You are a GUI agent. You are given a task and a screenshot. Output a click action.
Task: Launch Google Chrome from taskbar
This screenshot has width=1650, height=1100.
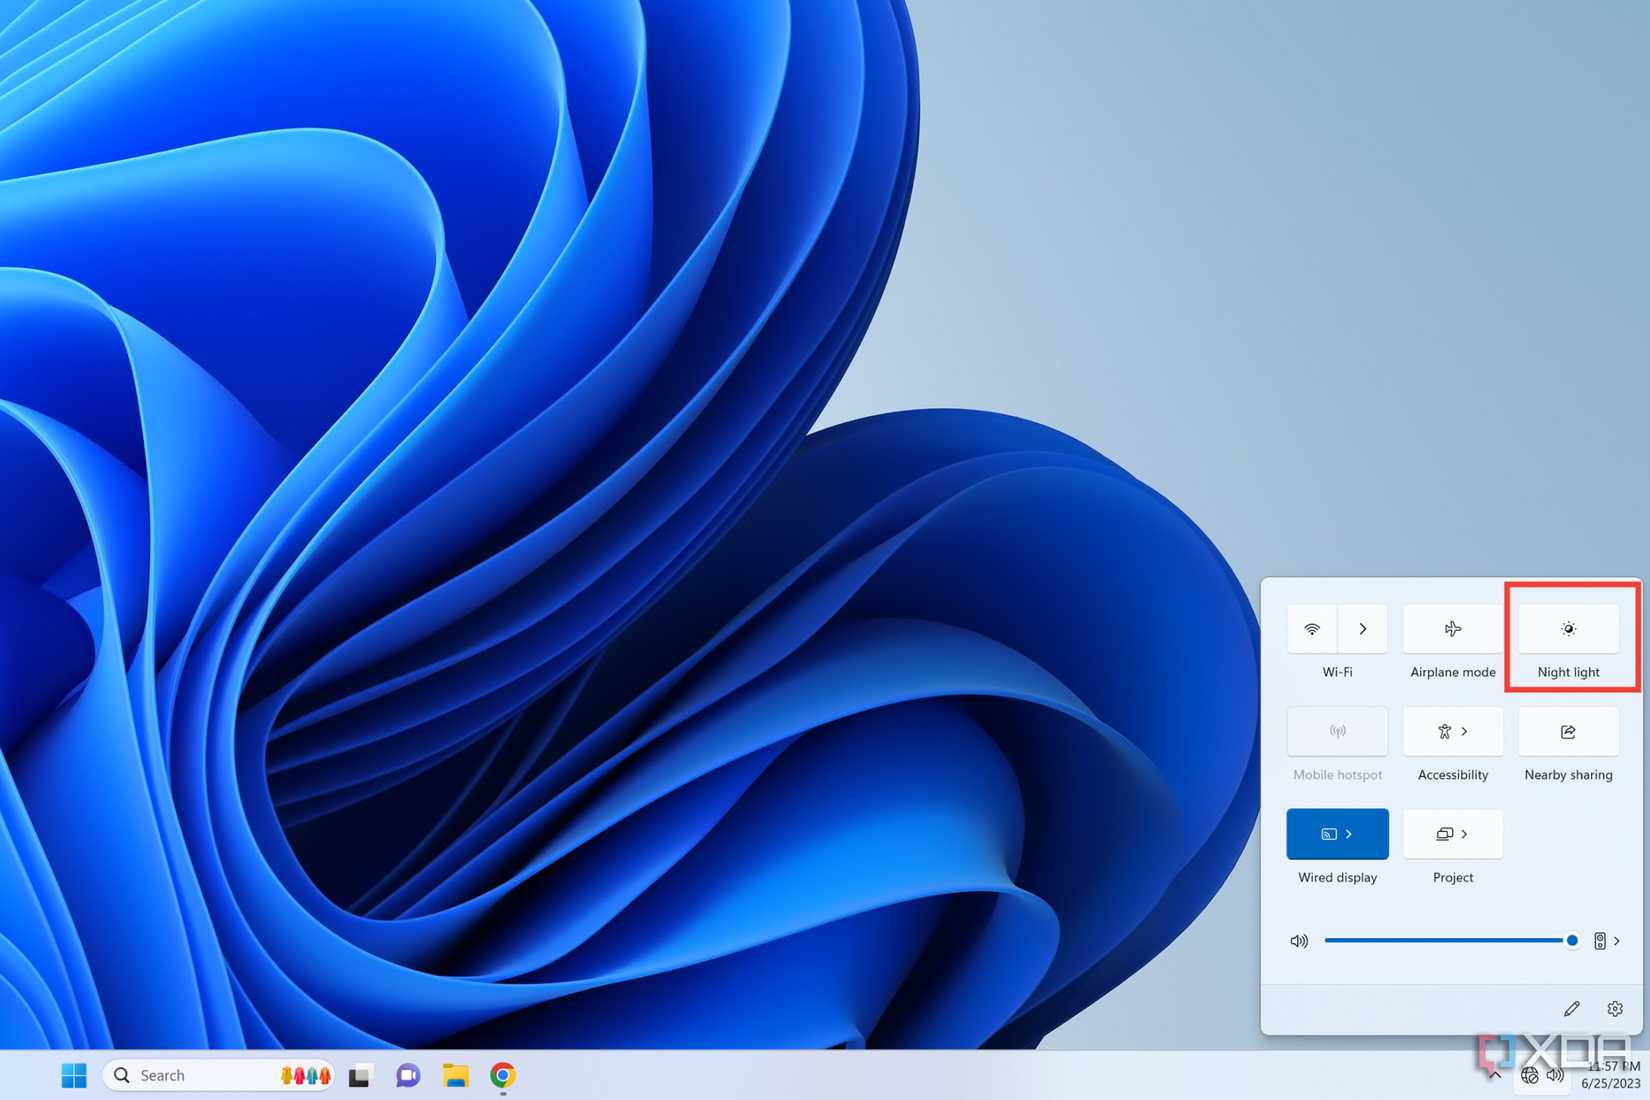pos(503,1075)
